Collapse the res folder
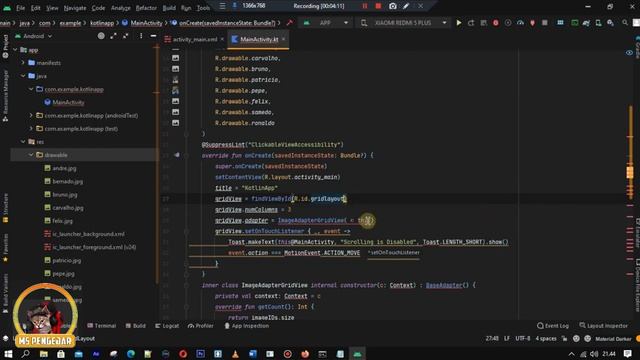The height and width of the screenshot is (360, 640). click(23, 142)
